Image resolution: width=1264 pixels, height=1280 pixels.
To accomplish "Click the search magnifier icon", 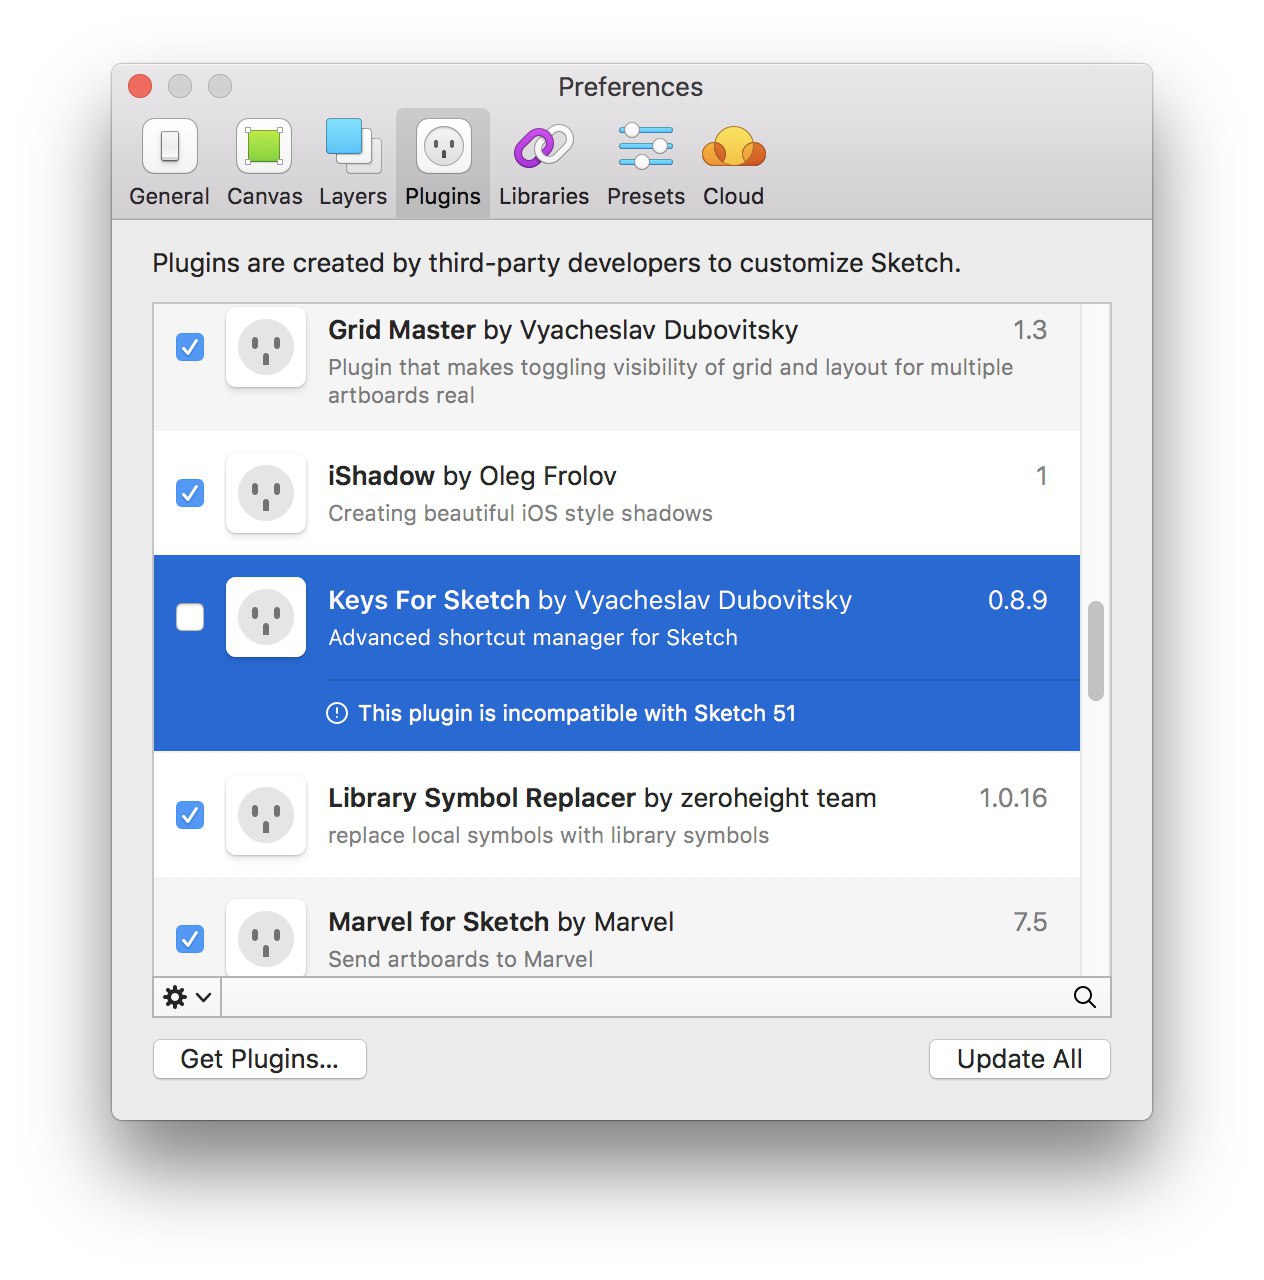I will 1085,997.
